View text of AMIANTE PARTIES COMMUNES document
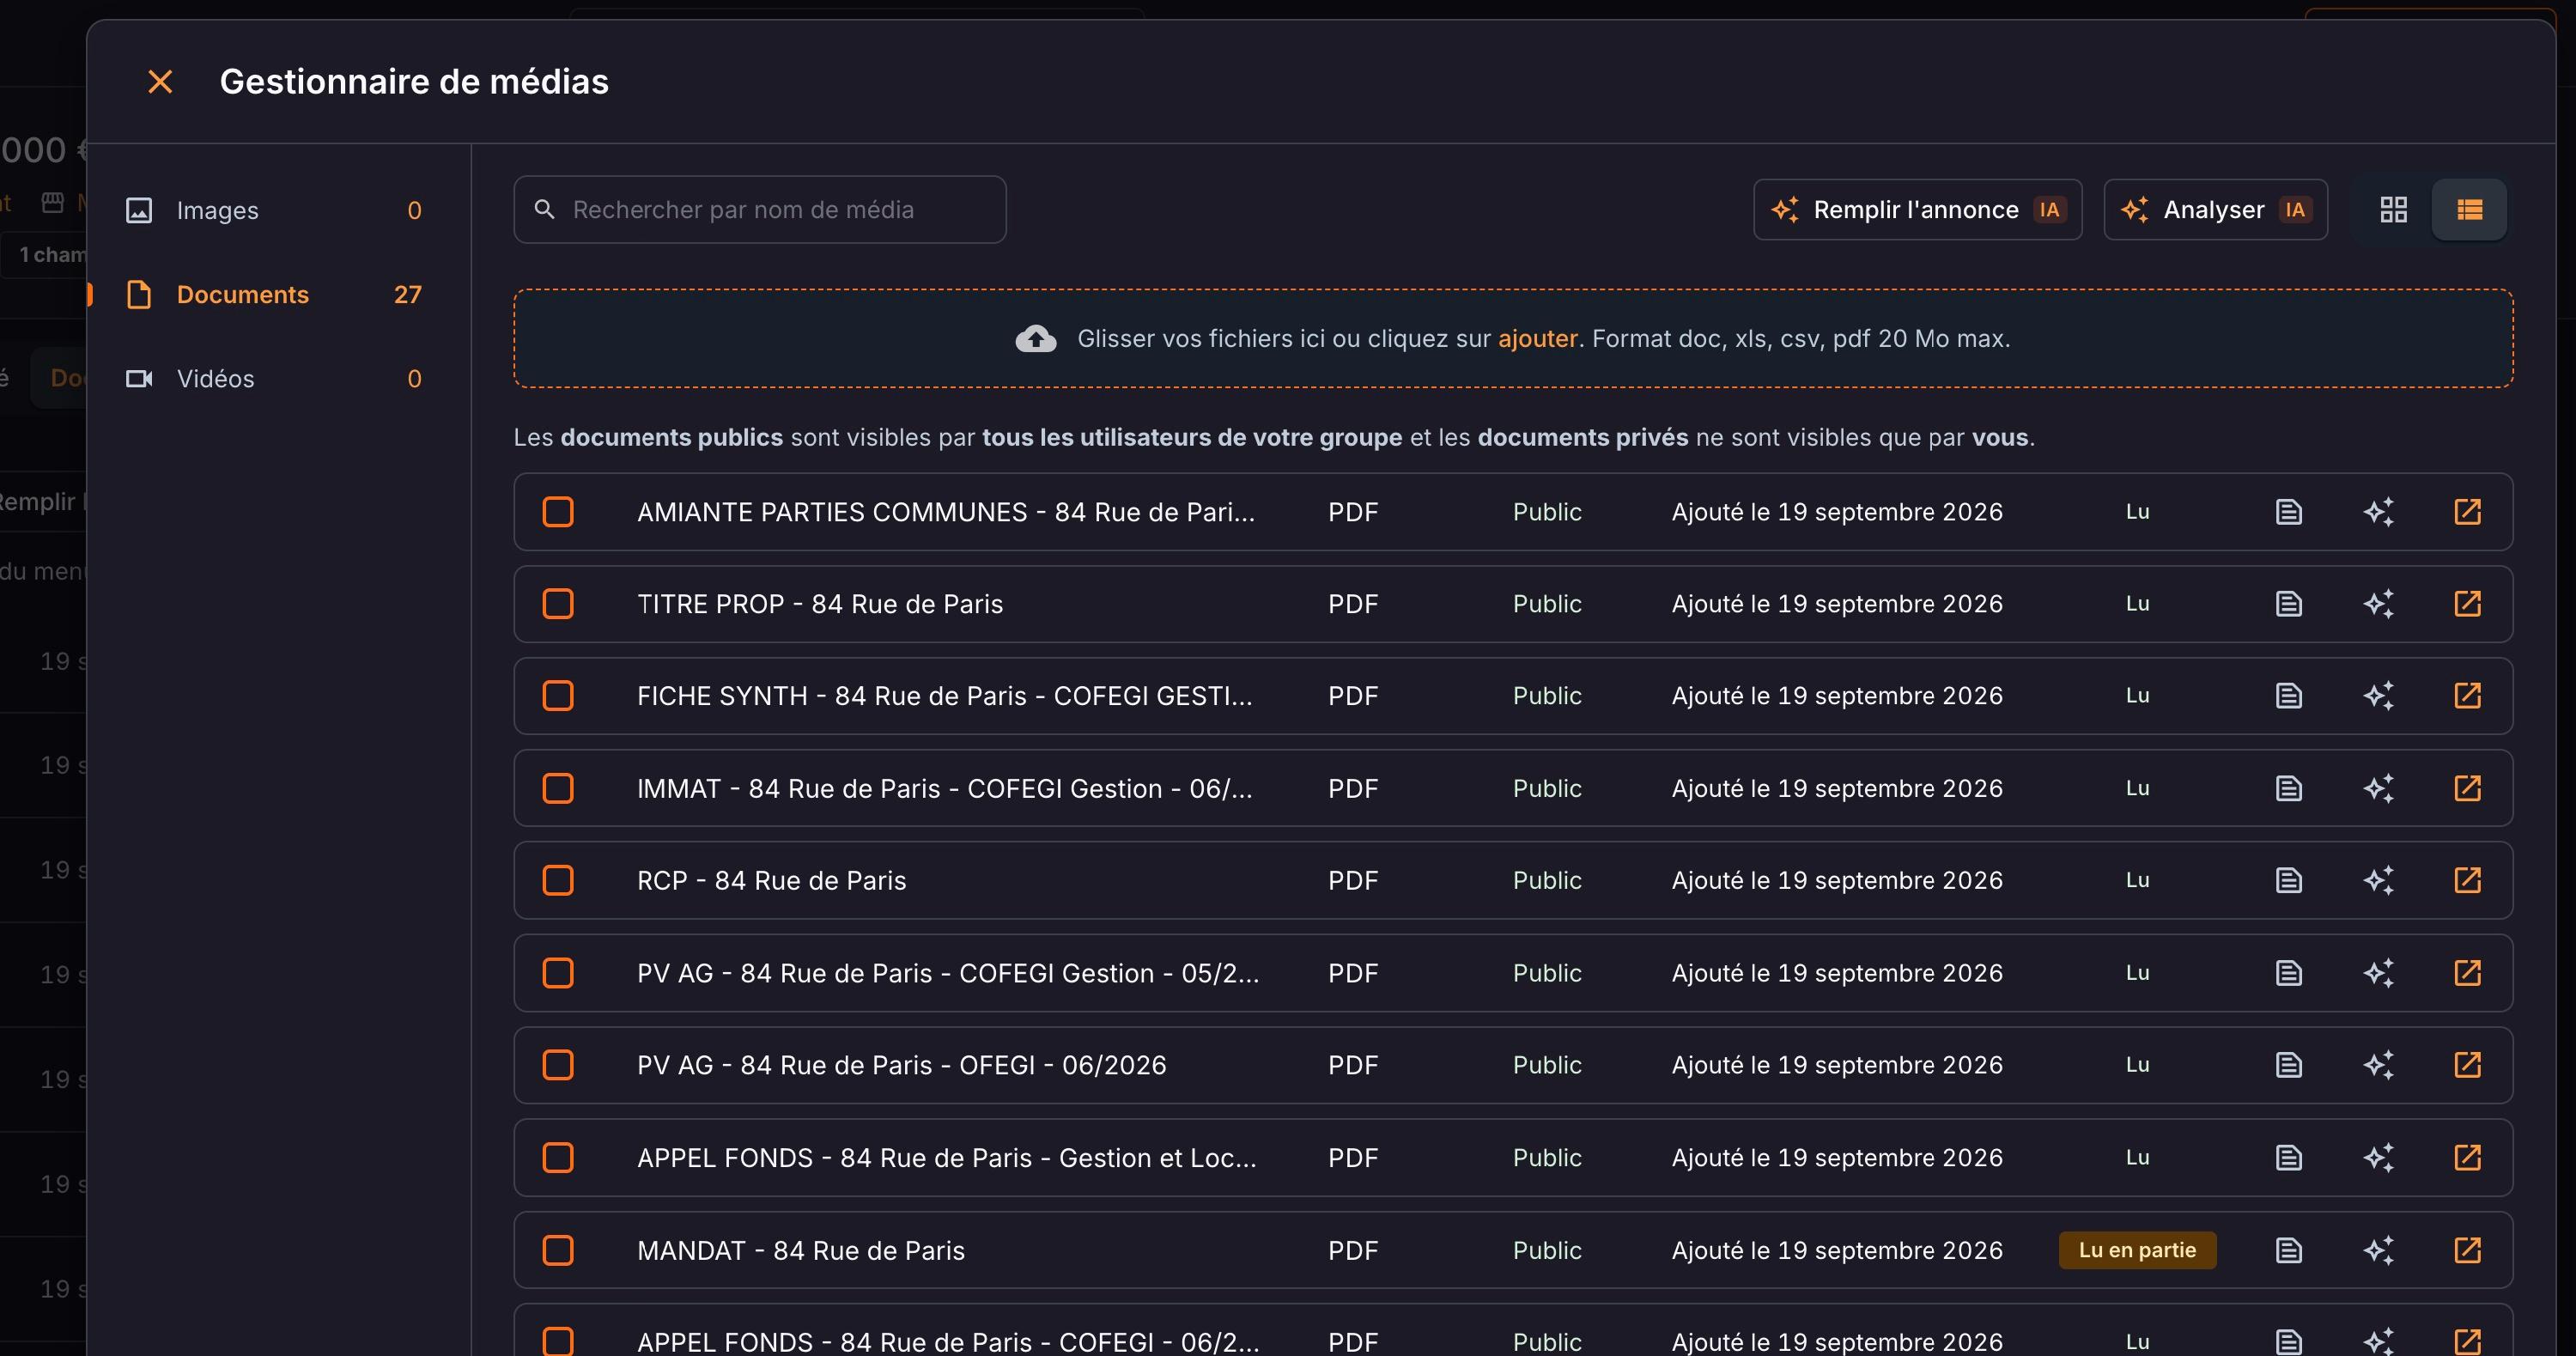 2289,512
